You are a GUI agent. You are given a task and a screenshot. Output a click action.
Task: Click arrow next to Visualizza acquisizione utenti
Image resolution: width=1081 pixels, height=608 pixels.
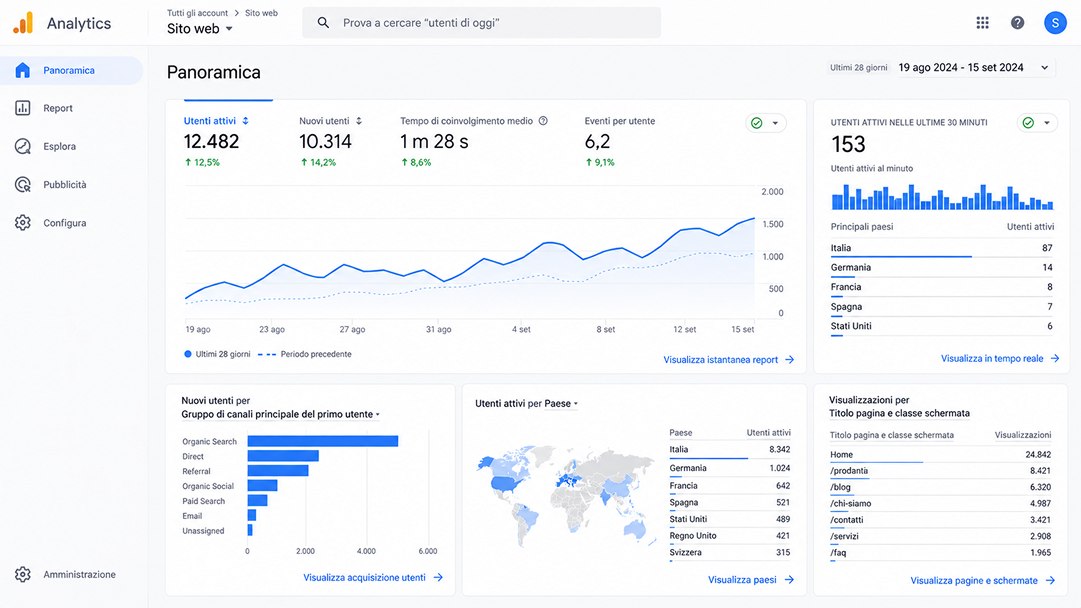click(x=438, y=578)
